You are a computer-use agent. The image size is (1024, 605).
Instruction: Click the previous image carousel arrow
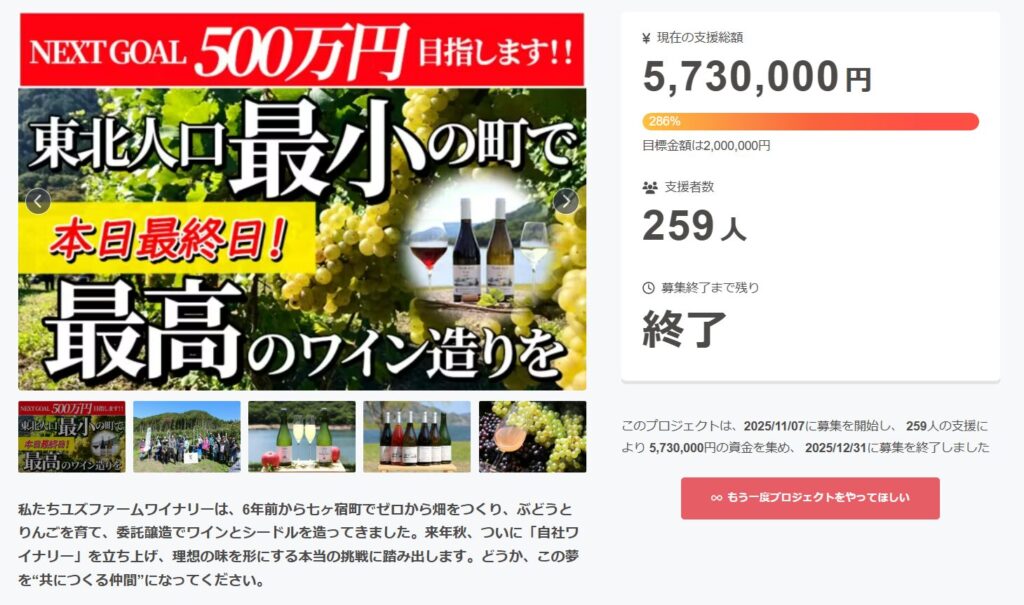click(x=38, y=201)
